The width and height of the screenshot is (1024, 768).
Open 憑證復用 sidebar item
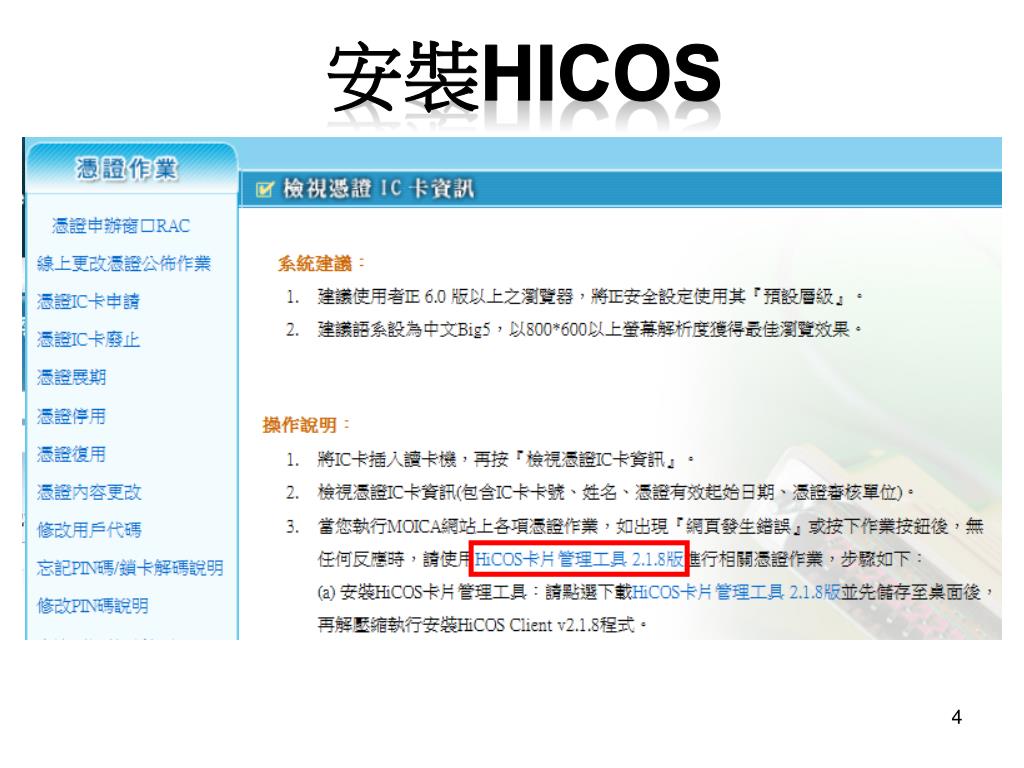click(x=71, y=453)
